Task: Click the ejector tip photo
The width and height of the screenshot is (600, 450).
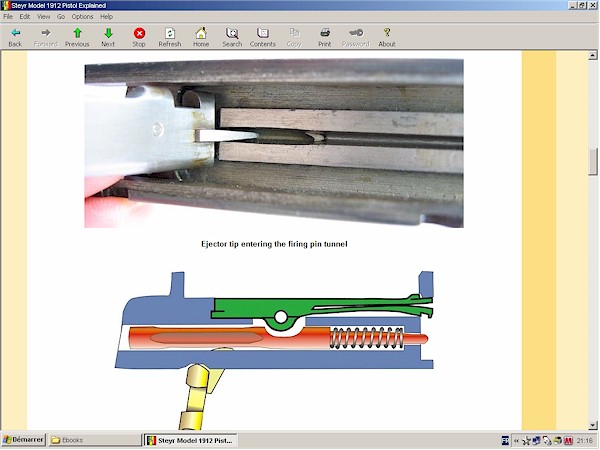Action: coord(274,143)
